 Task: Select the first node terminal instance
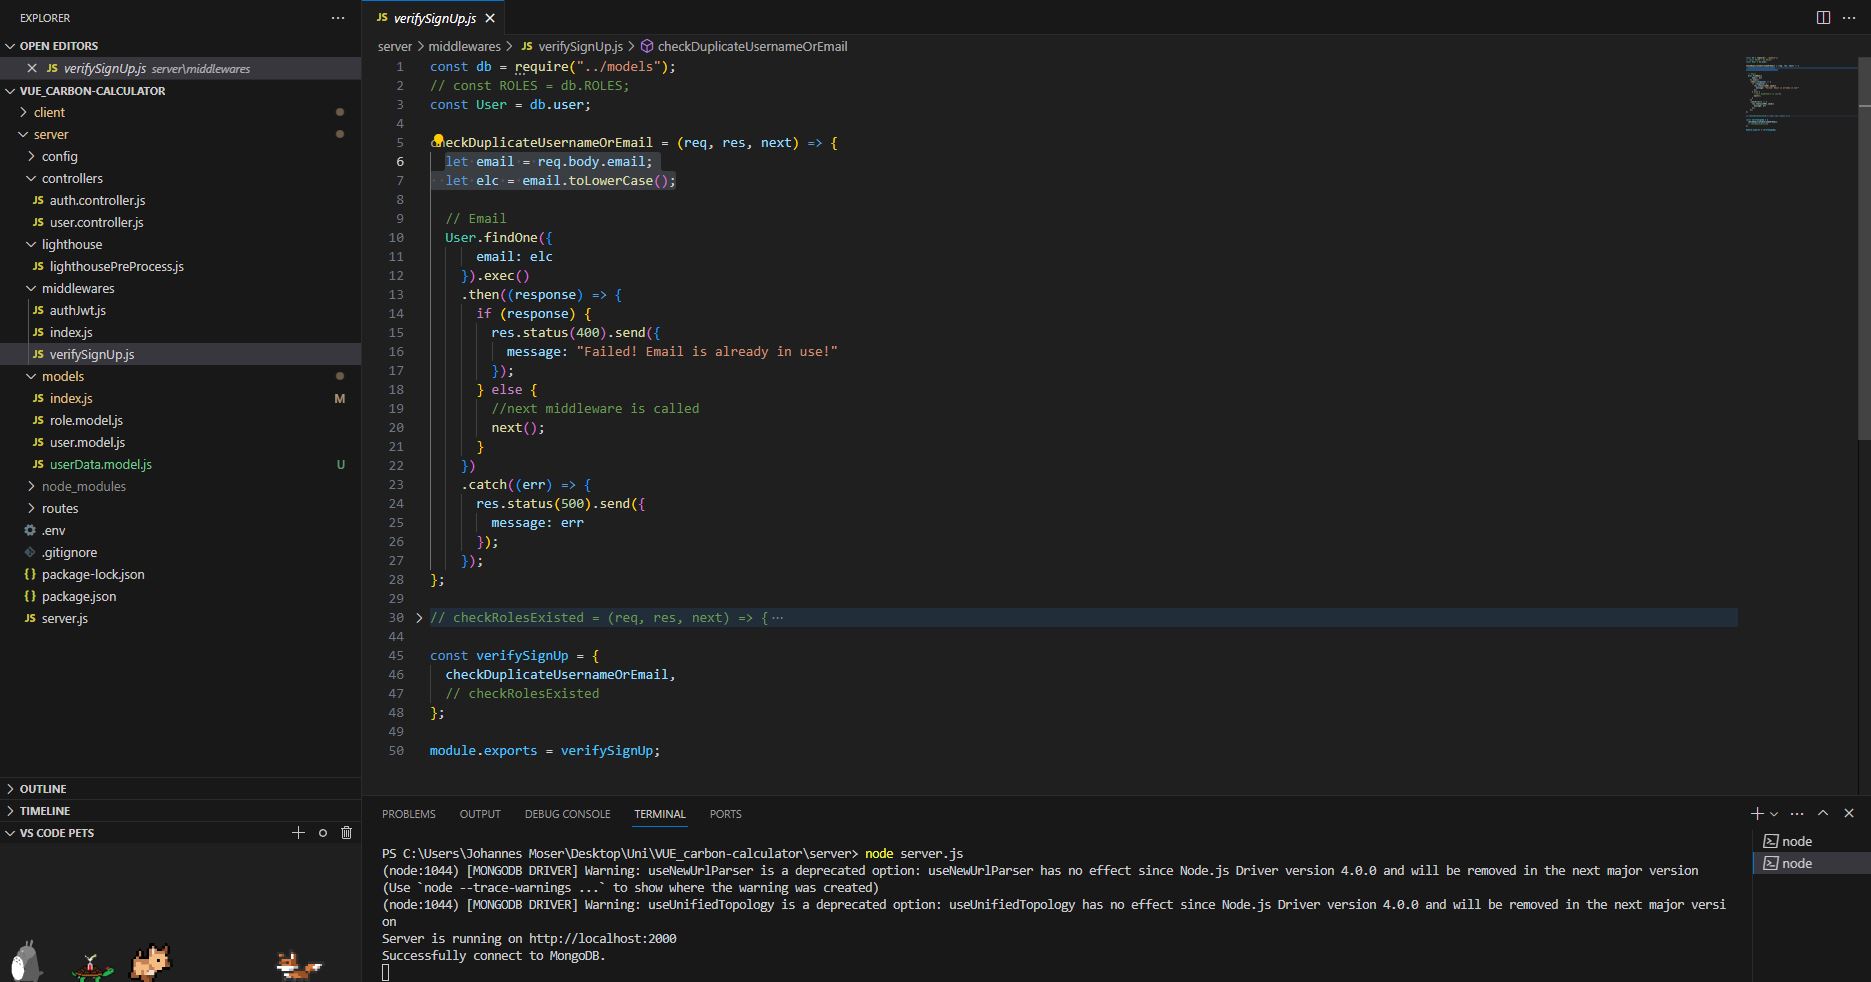[x=1811, y=841]
